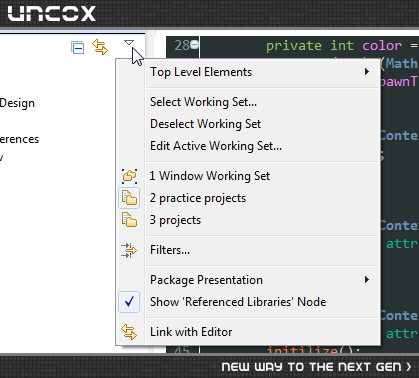Open the Filters... dialog entry
The width and height of the screenshot is (419, 378).
pyautogui.click(x=170, y=250)
